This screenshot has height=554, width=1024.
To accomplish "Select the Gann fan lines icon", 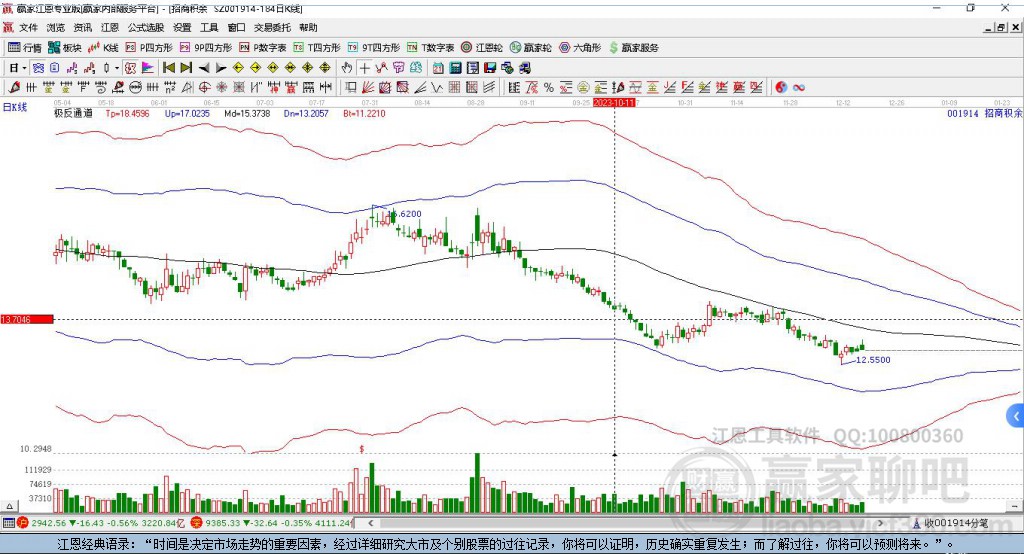I will click(368, 87).
